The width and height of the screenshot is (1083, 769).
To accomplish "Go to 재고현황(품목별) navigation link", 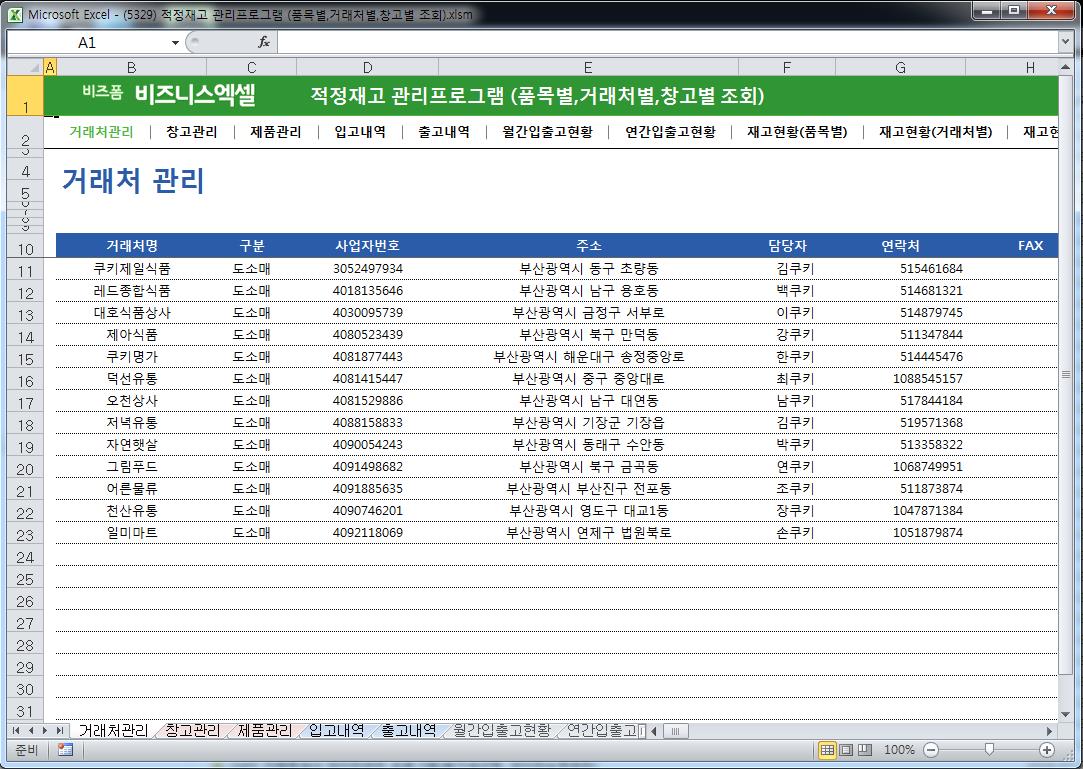I will 796,131.
